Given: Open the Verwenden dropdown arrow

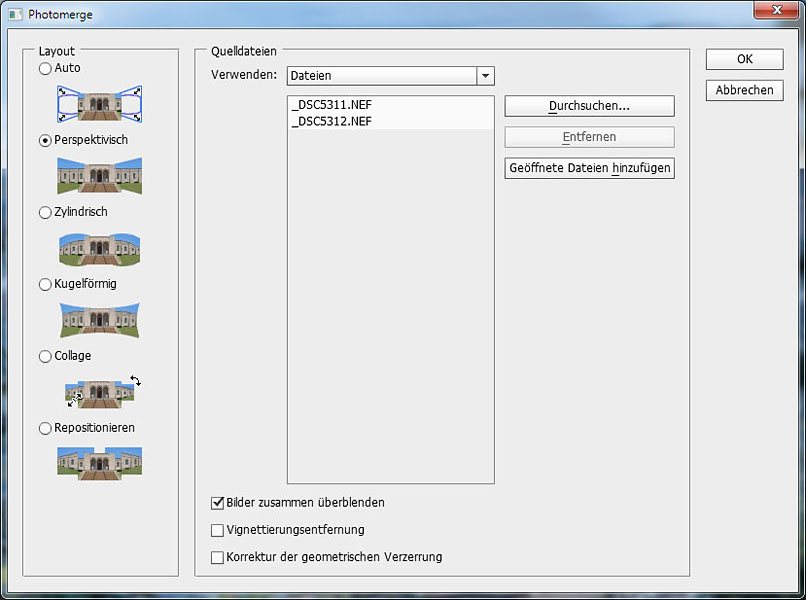Looking at the screenshot, I should point(485,76).
